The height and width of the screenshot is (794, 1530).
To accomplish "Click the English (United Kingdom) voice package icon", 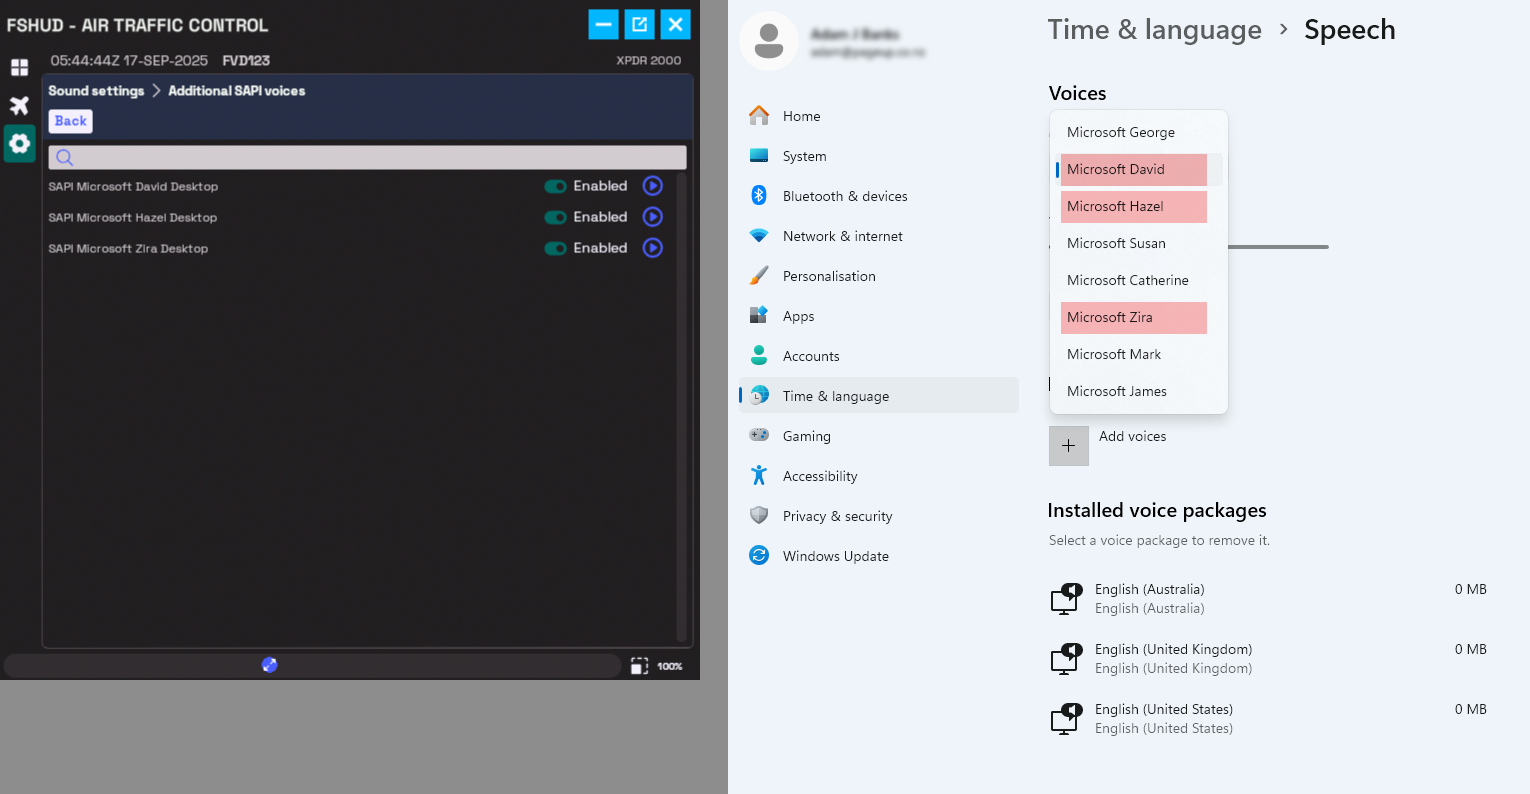I will click(1067, 659).
